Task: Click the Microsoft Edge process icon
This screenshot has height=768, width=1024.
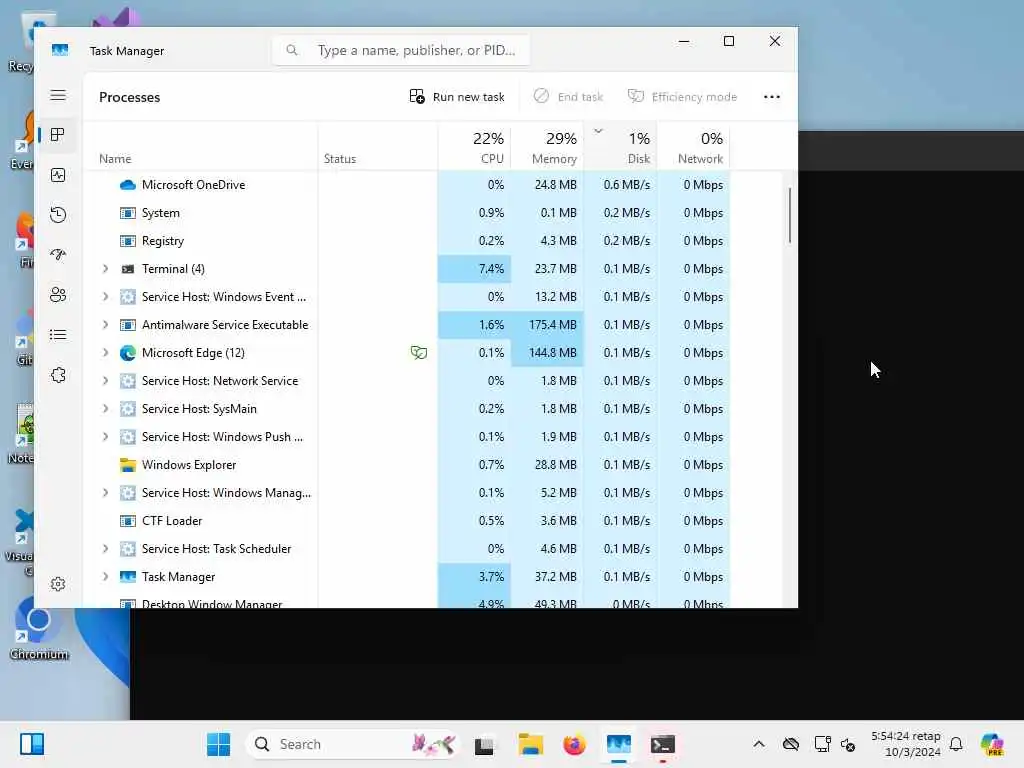Action: click(x=127, y=353)
